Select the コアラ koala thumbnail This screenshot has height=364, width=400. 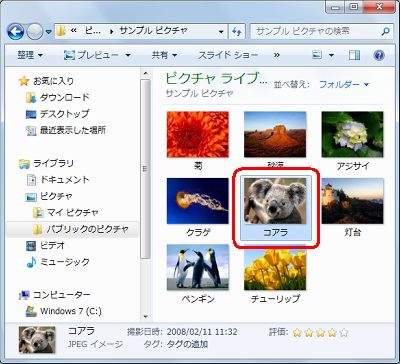275,201
